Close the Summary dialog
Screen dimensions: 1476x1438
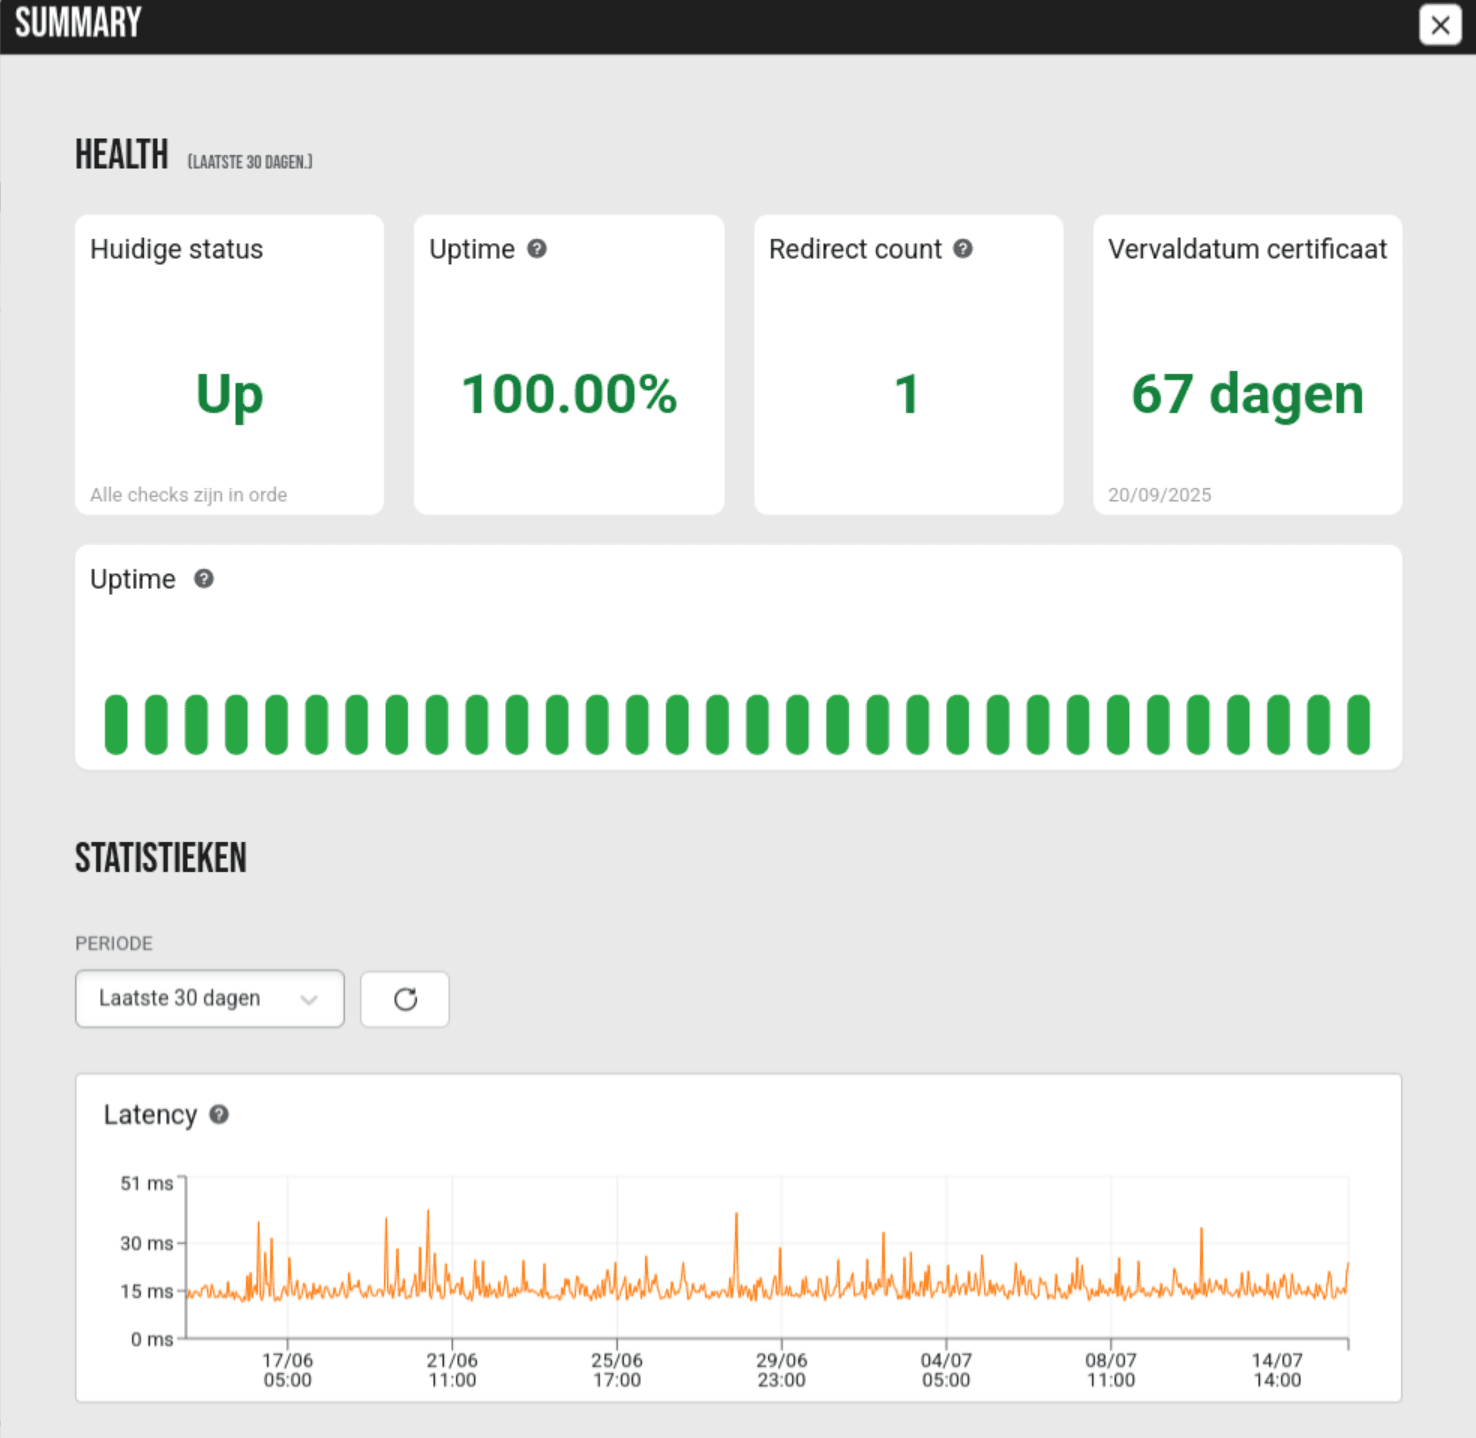(x=1440, y=25)
